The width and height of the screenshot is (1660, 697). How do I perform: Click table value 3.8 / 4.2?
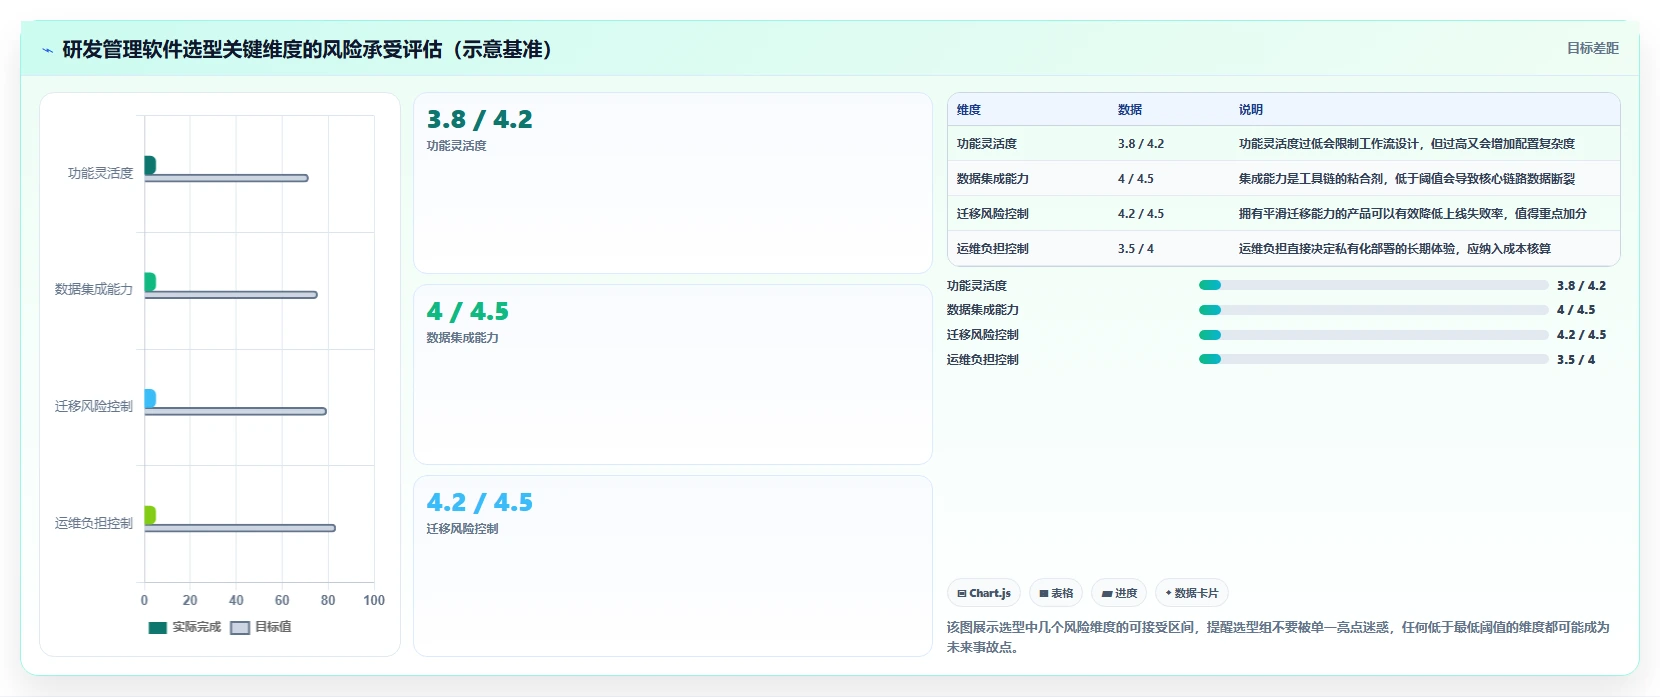click(1140, 144)
